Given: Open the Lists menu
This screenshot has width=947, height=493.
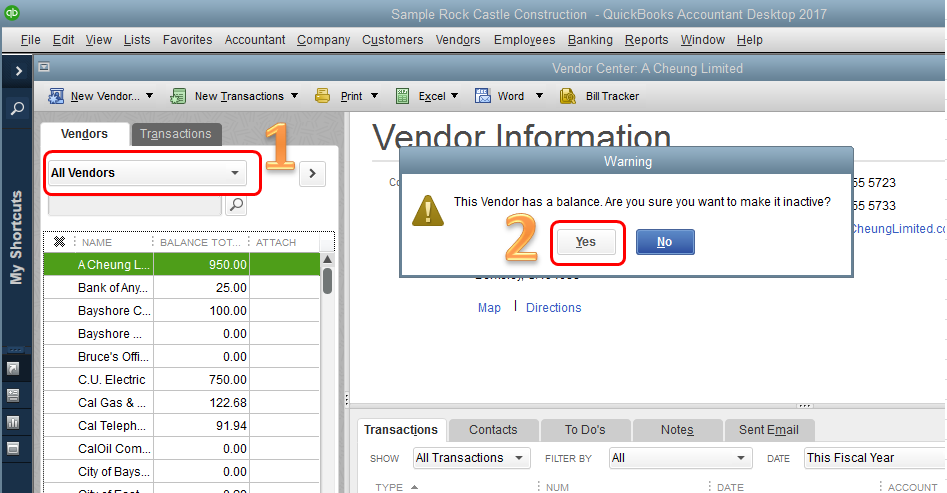Looking at the screenshot, I should pyautogui.click(x=137, y=40).
